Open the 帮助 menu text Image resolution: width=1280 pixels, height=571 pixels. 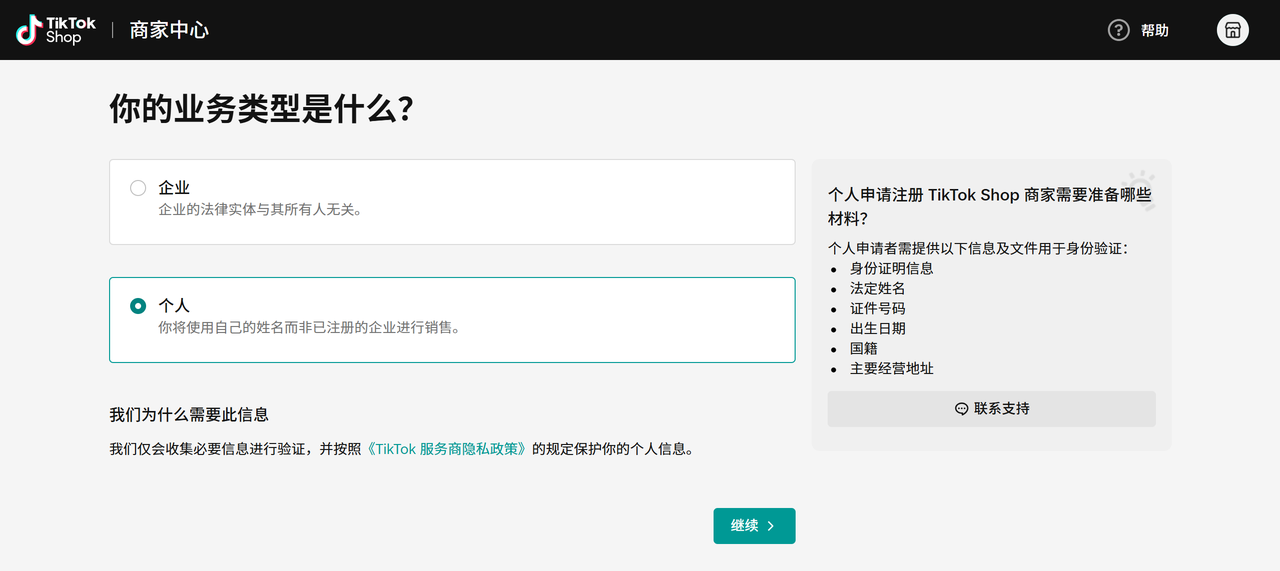pos(1154,30)
